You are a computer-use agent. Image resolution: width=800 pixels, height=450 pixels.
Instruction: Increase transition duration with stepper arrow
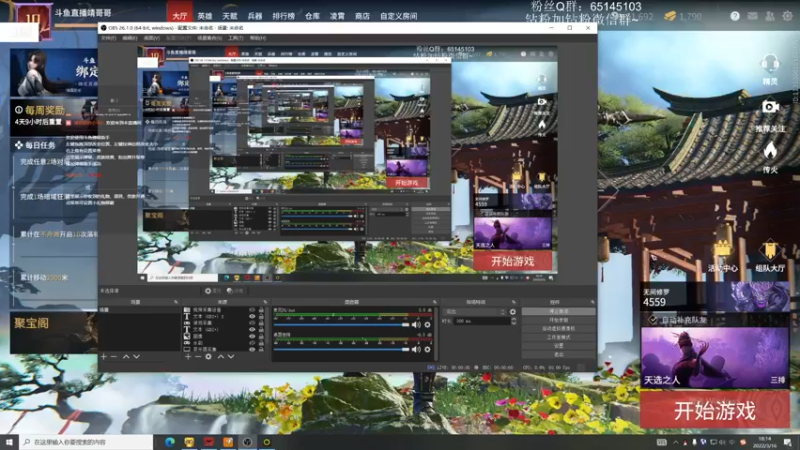513,319
